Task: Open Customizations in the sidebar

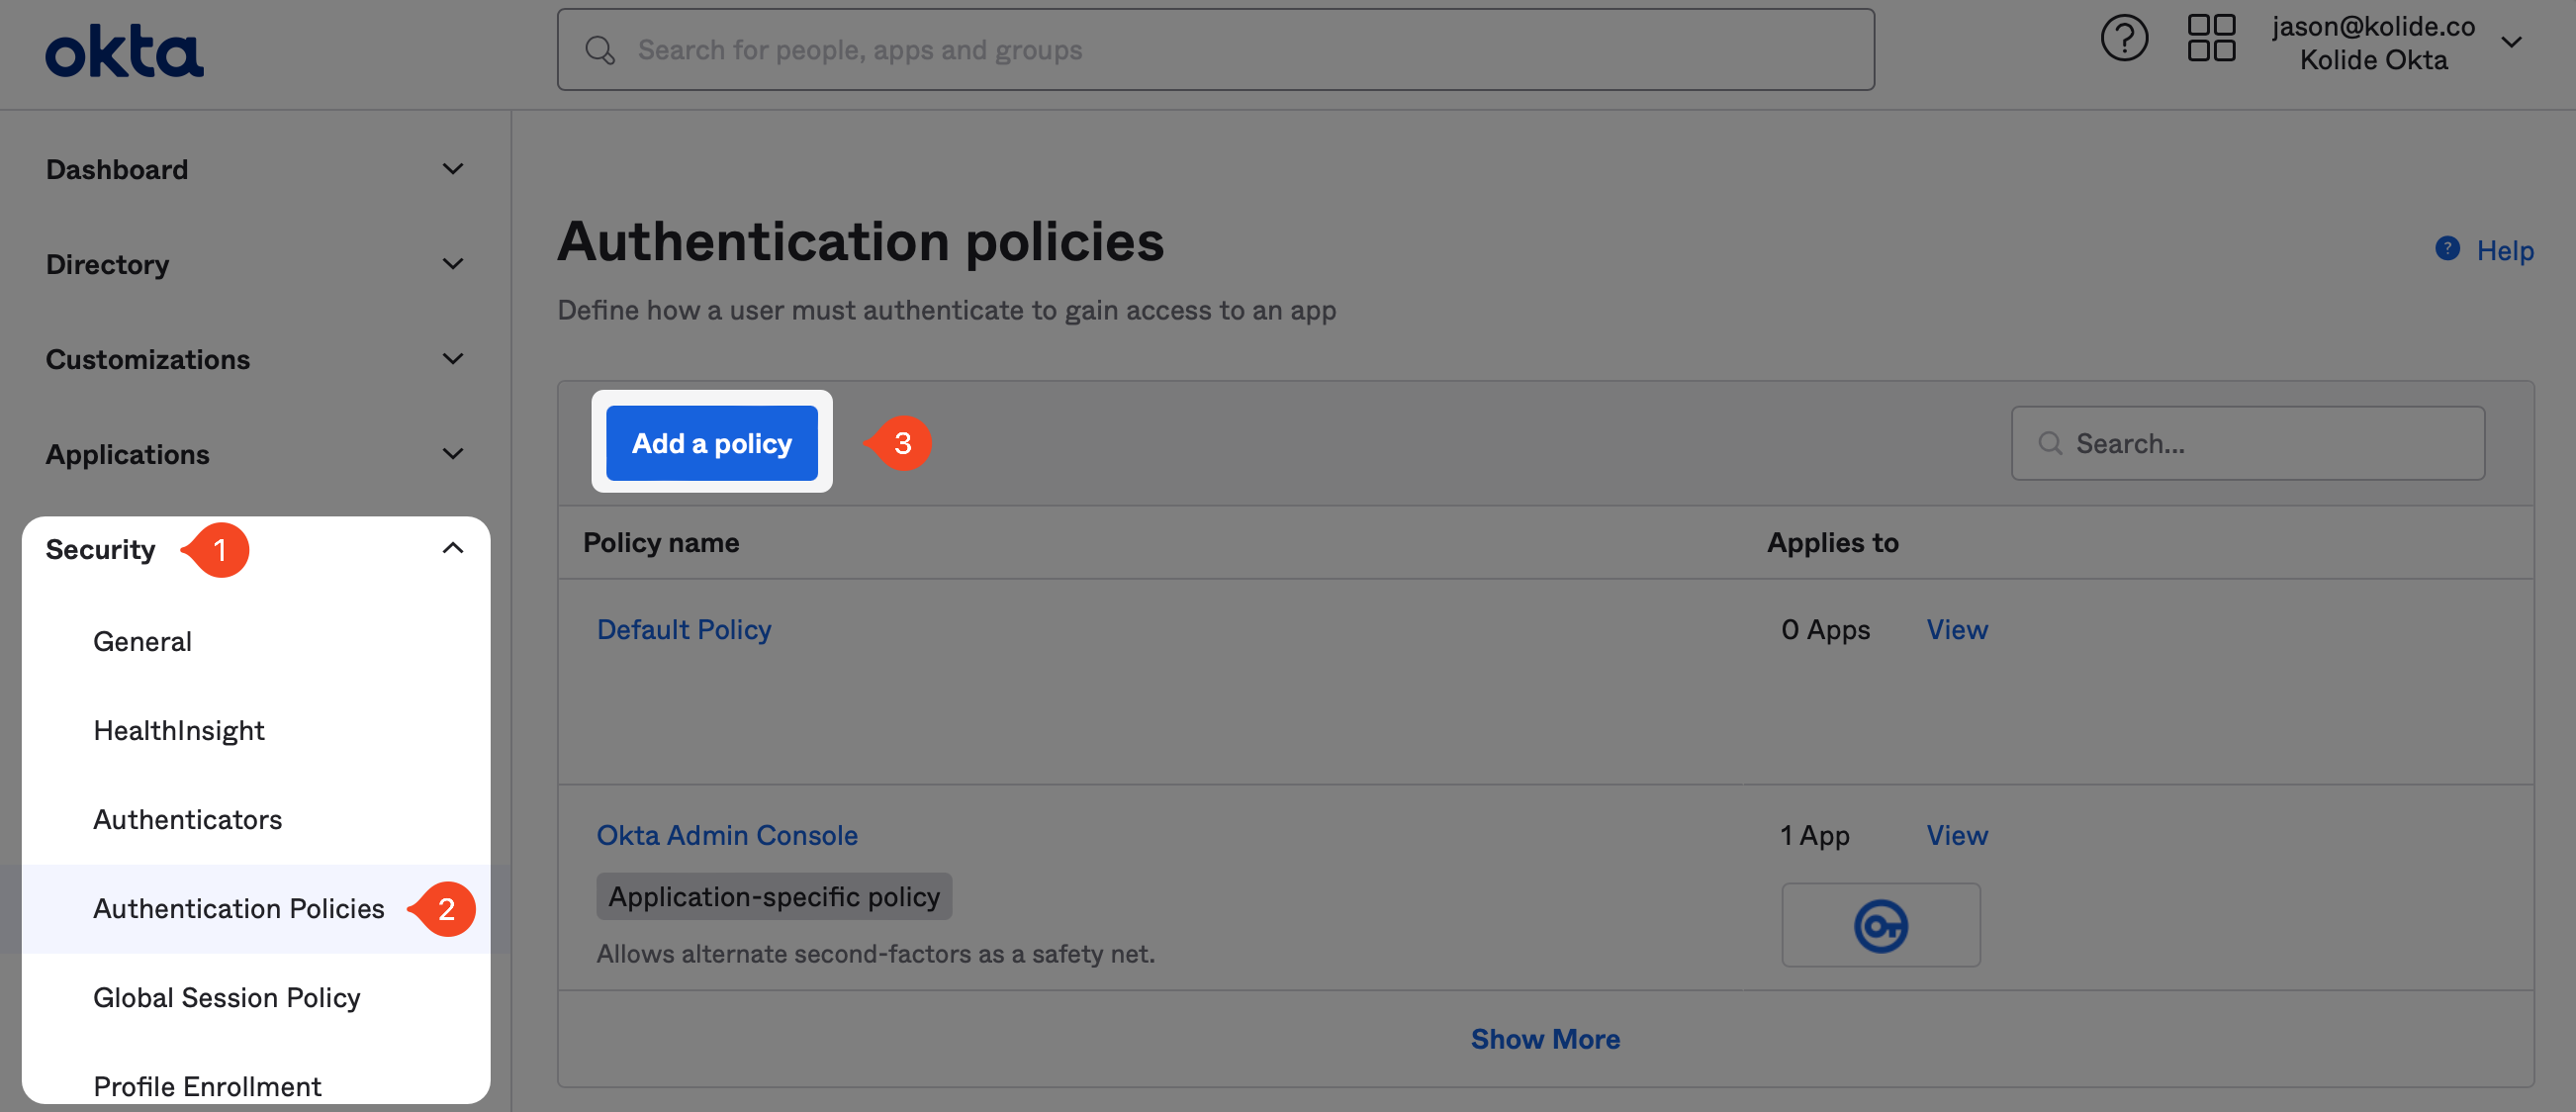Action: pos(148,360)
